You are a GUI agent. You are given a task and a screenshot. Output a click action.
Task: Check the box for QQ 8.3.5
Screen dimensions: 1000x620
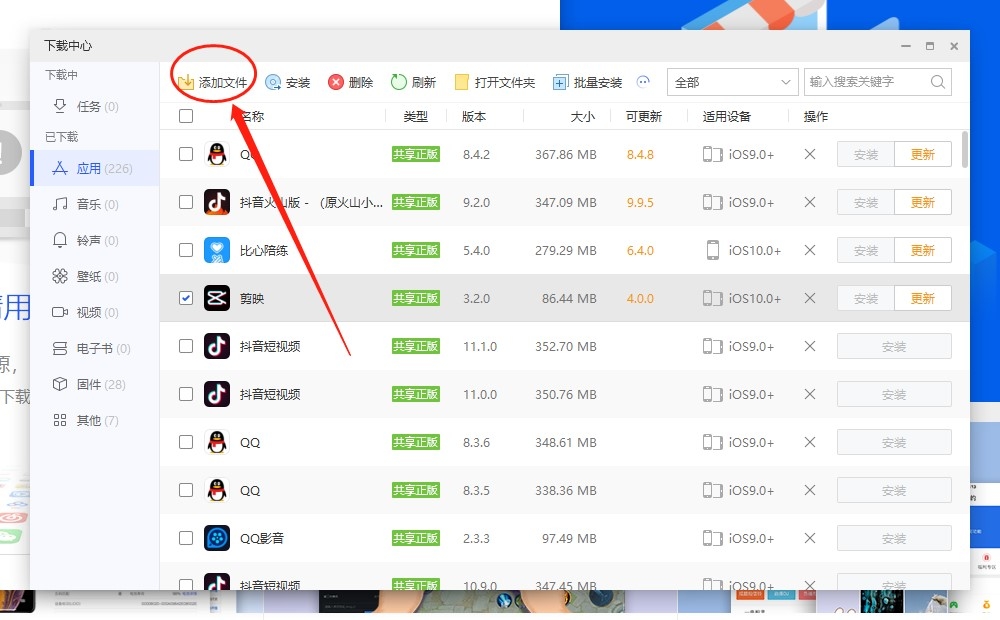(x=186, y=490)
